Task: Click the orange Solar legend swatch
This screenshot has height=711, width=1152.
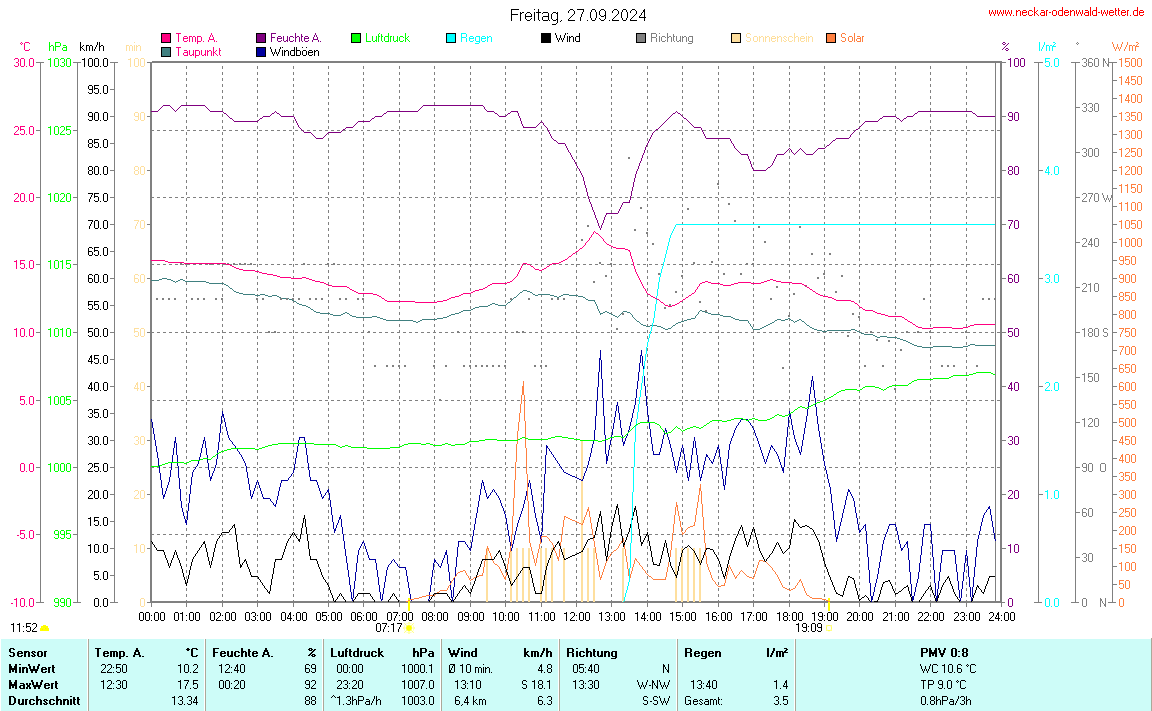Action: [x=831, y=38]
